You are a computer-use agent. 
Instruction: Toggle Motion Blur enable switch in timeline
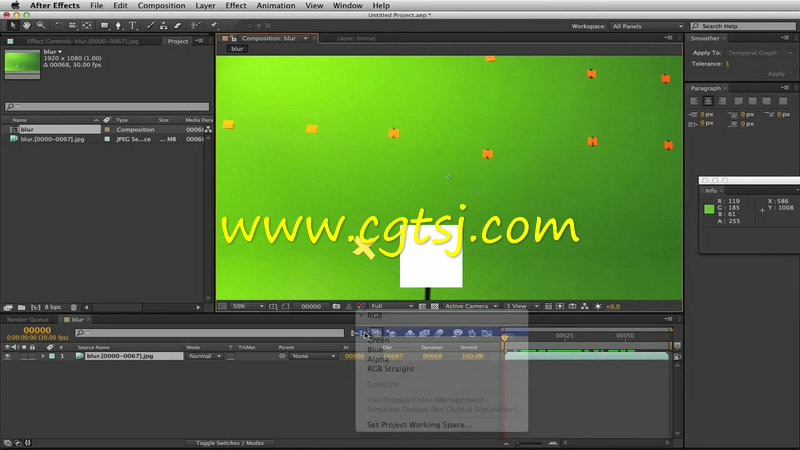pos(439,333)
